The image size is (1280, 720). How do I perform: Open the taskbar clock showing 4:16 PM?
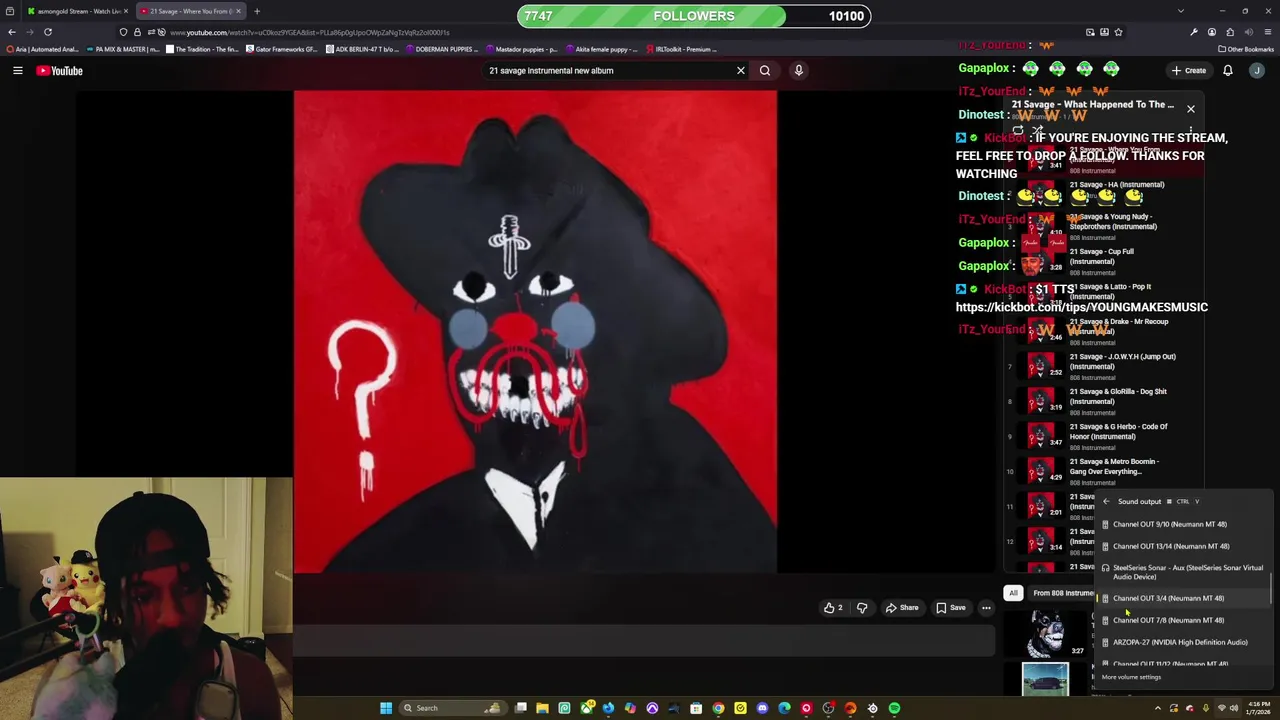[x=1259, y=708]
